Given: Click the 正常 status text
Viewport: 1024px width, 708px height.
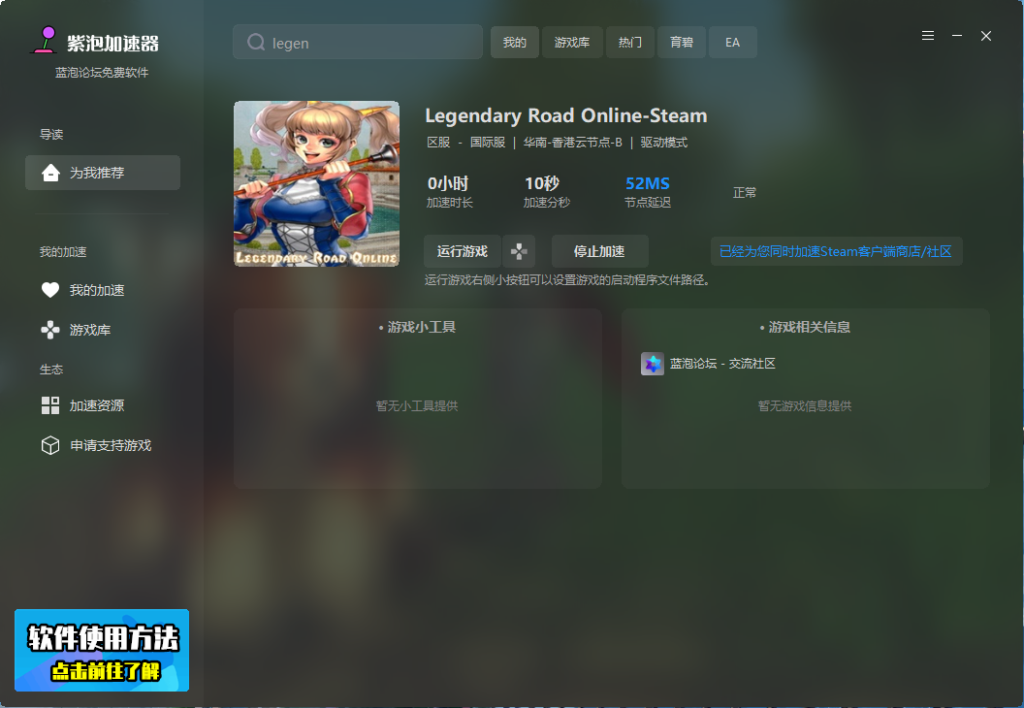Looking at the screenshot, I should 744,193.
